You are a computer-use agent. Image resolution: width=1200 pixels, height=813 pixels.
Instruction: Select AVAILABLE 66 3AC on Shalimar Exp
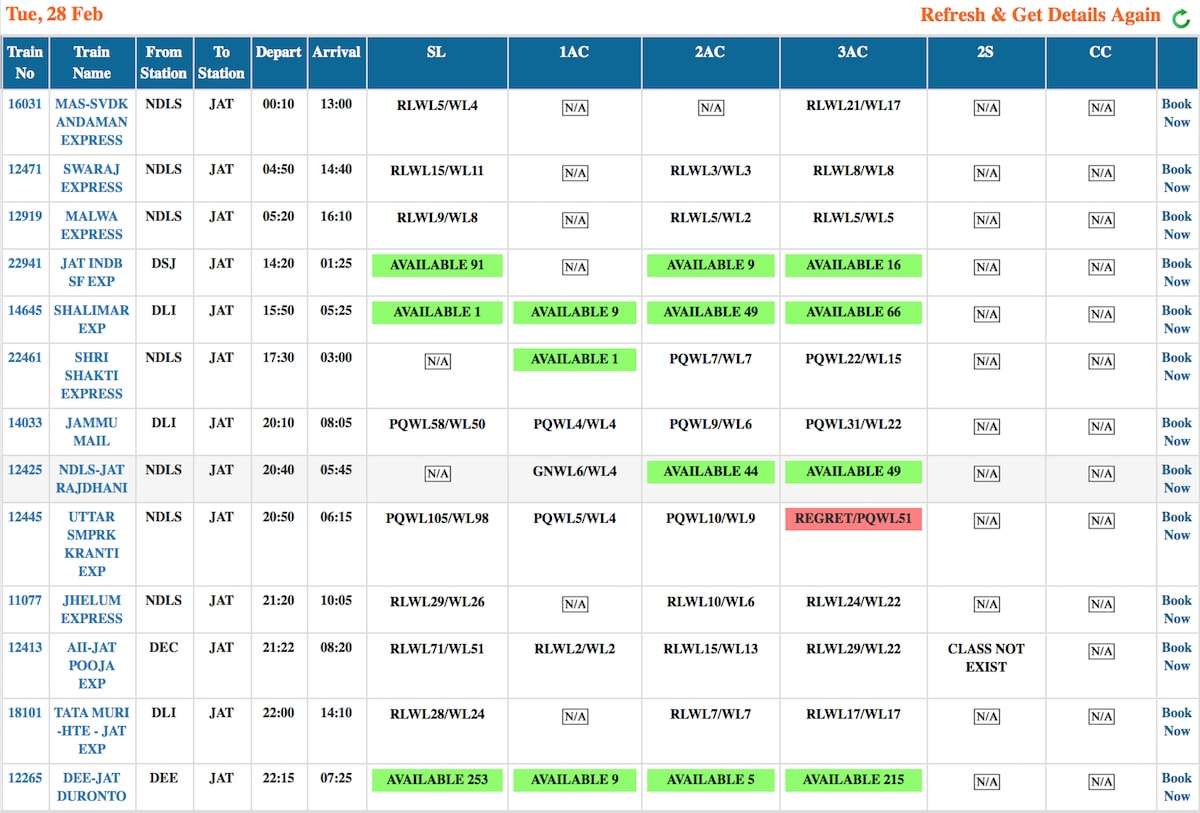coord(853,312)
